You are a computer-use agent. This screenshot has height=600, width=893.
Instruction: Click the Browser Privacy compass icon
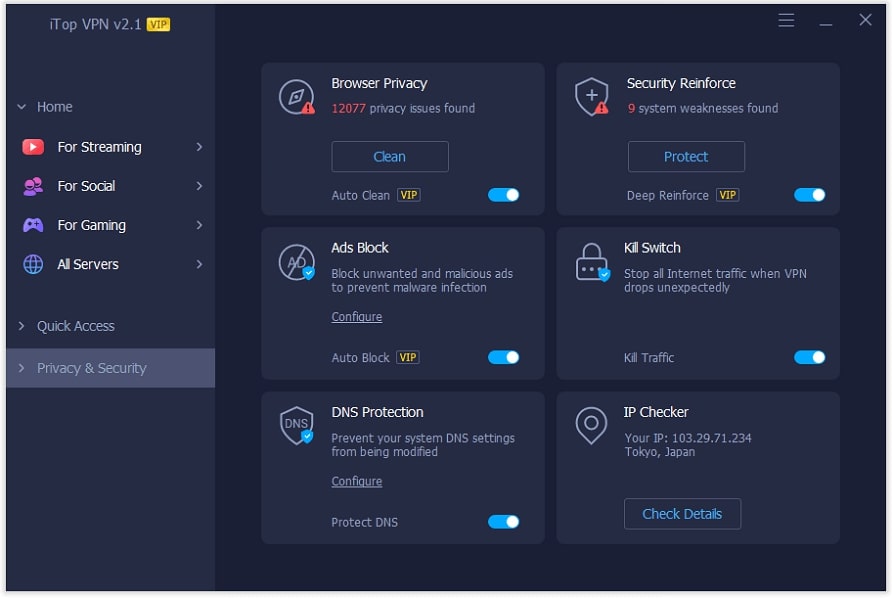(296, 97)
